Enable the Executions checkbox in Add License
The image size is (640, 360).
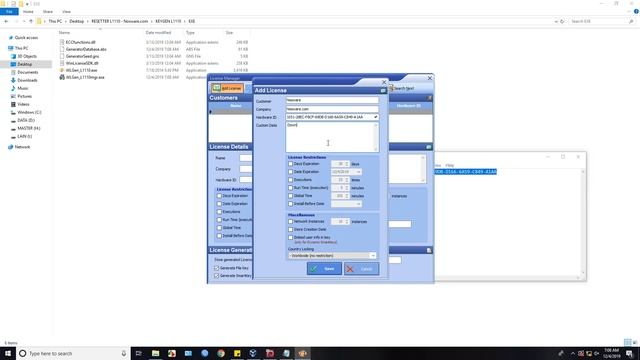tap(291, 180)
